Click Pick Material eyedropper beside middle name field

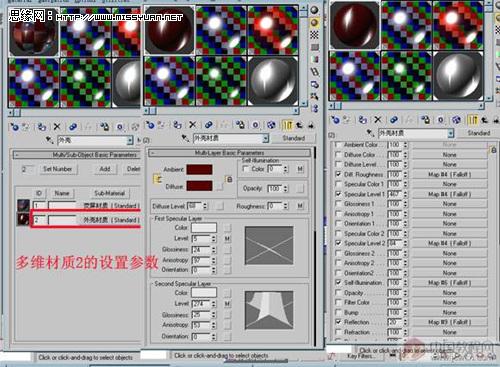pos(185,138)
